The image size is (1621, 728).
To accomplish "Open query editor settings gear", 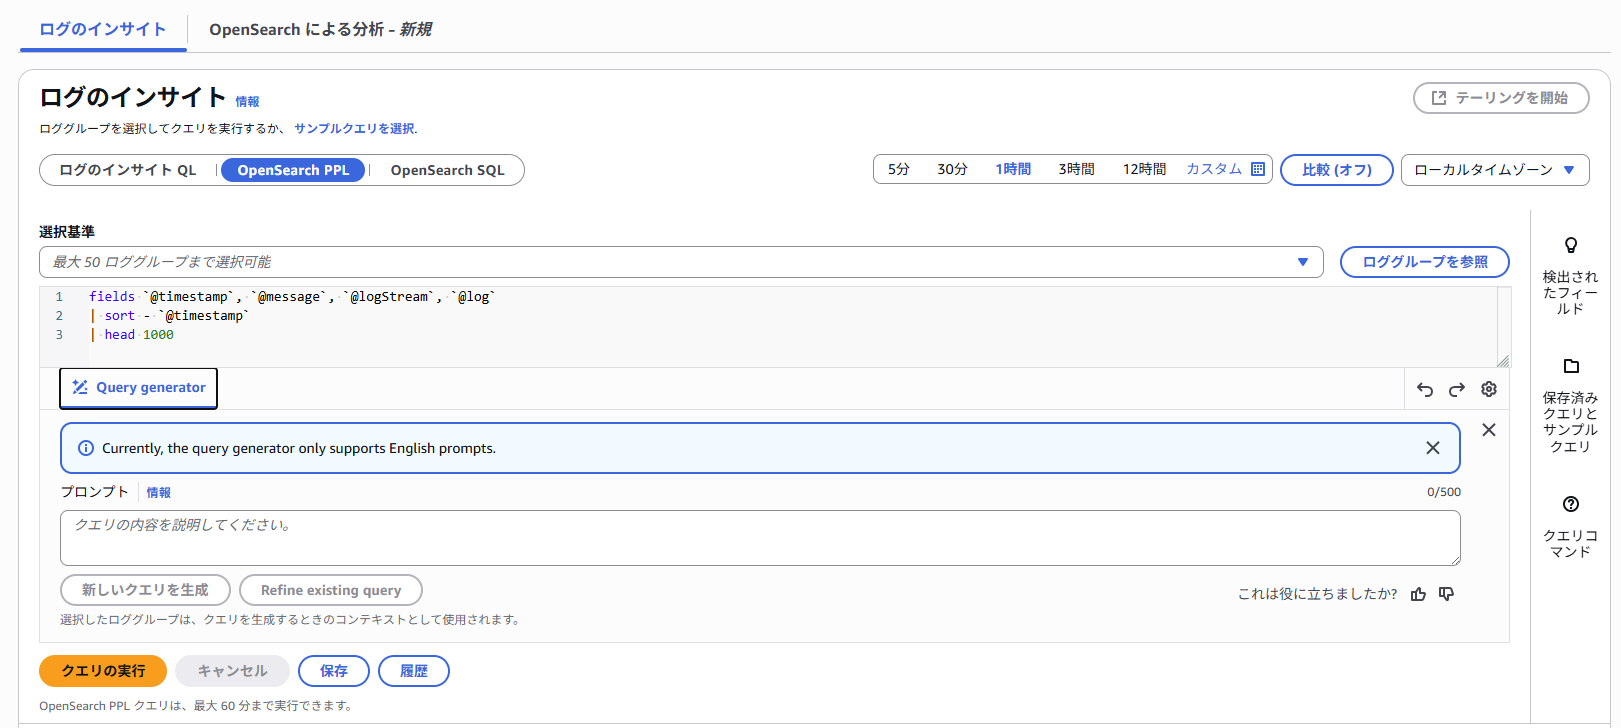I will (x=1489, y=389).
